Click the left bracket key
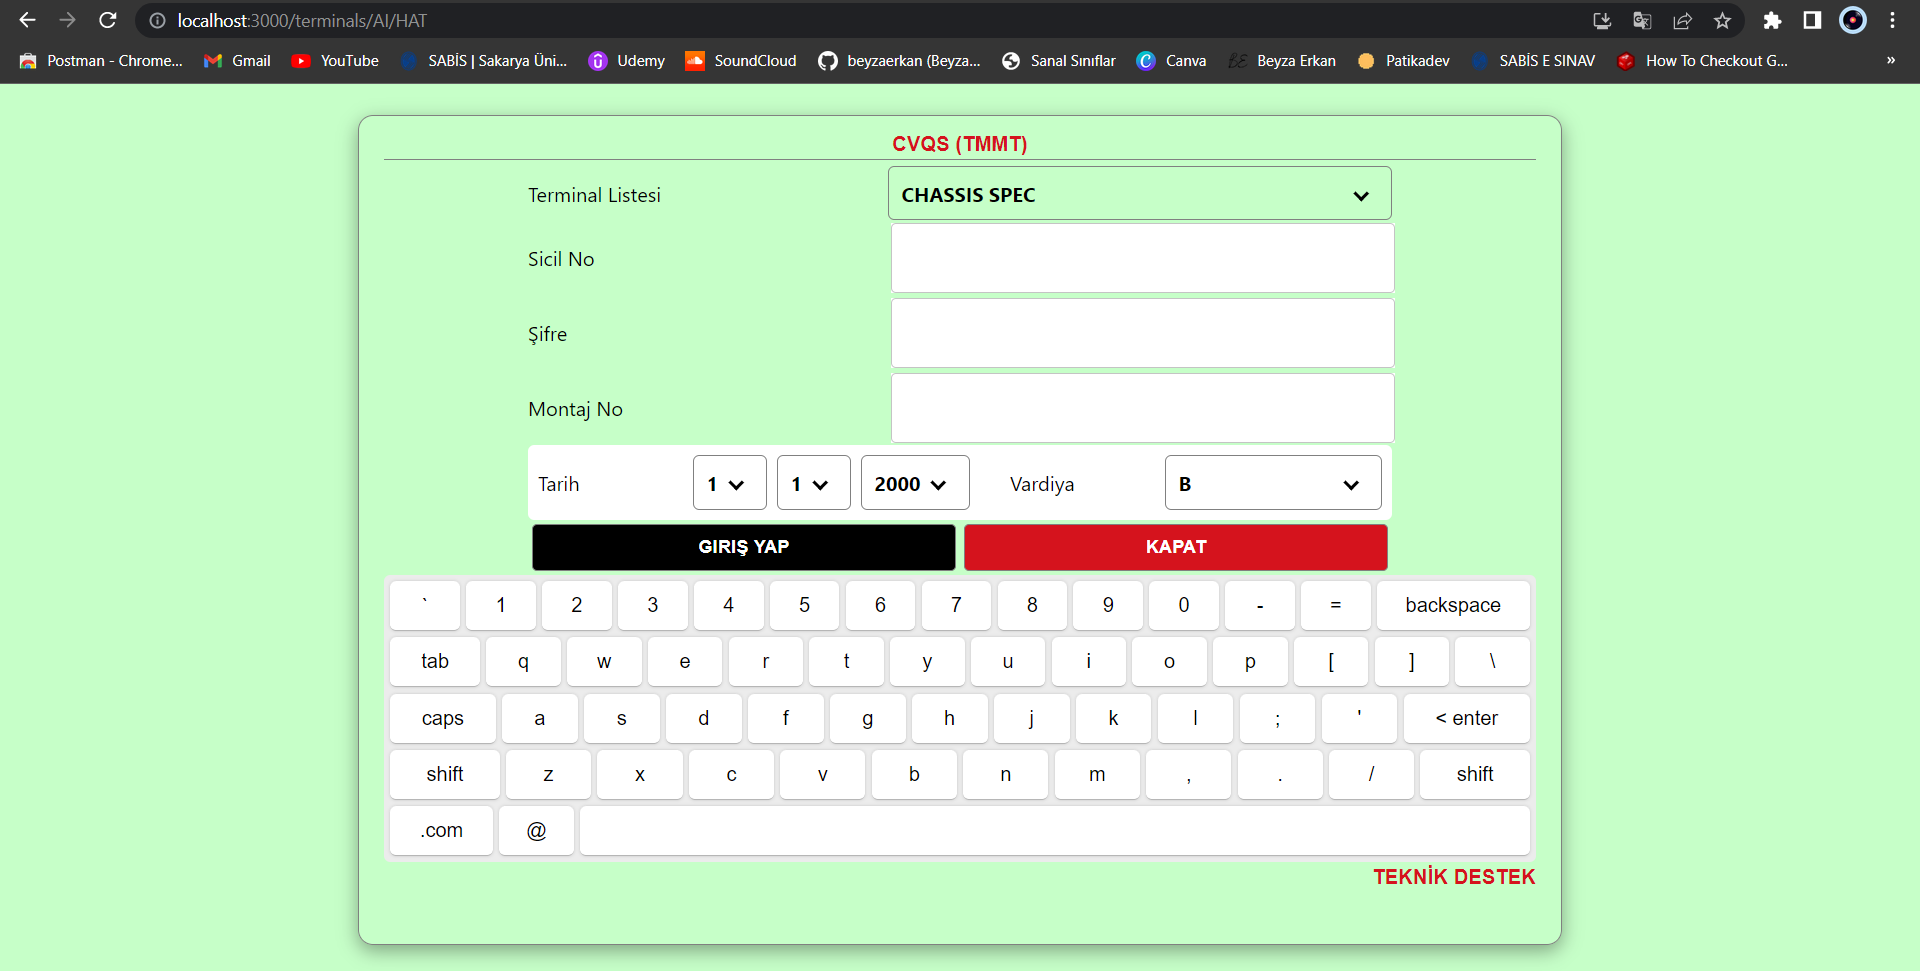The height and width of the screenshot is (971, 1920). pos(1331,661)
